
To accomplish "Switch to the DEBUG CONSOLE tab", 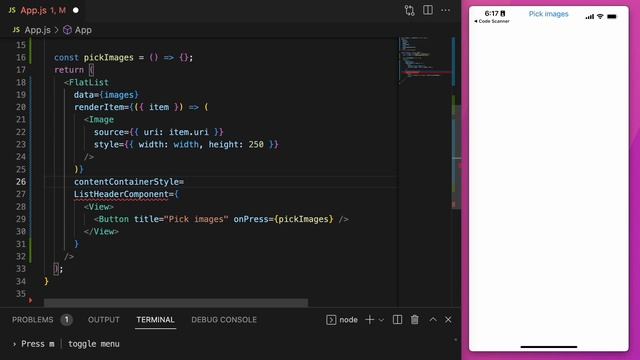I will tap(224, 320).
